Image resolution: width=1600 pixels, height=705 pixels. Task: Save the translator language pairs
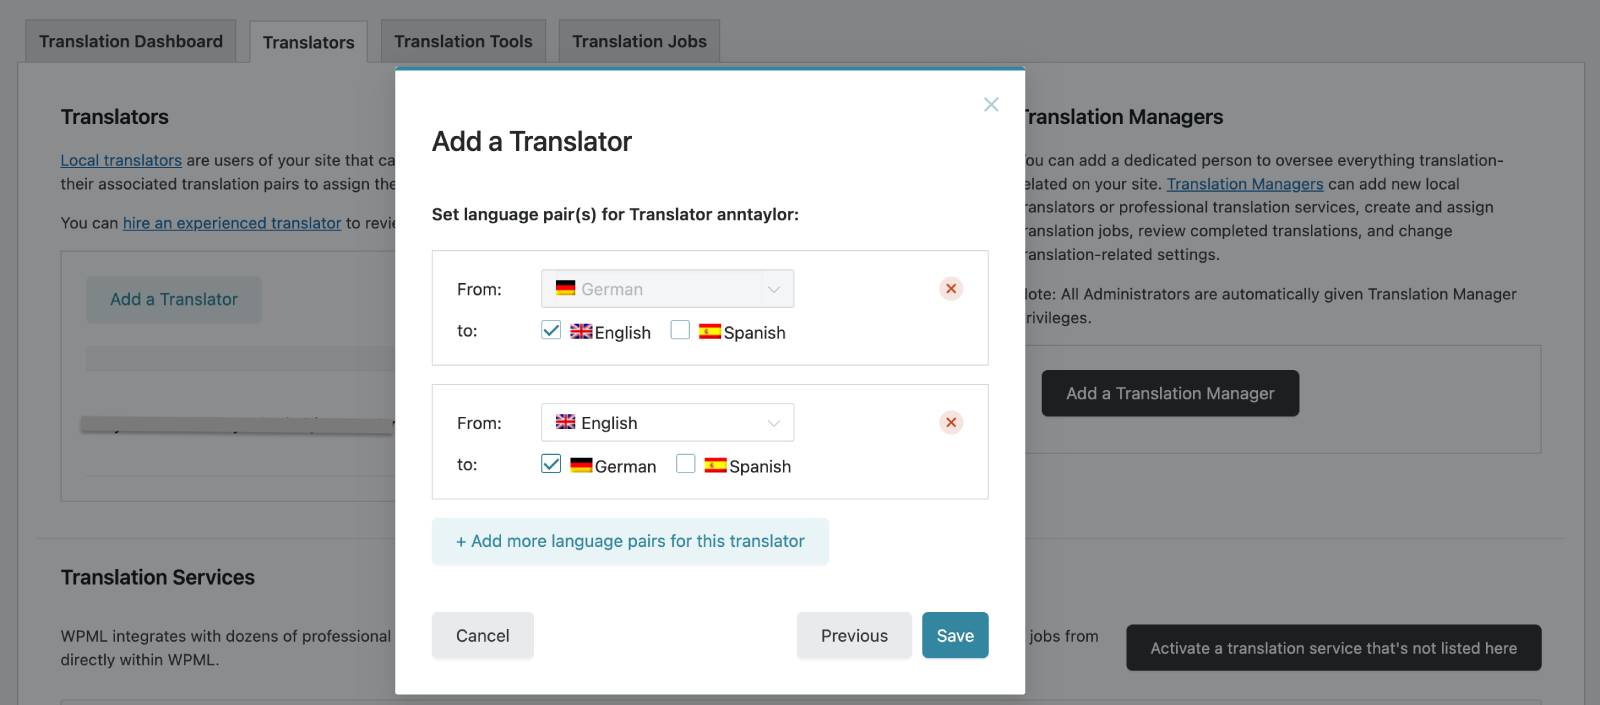tap(955, 635)
